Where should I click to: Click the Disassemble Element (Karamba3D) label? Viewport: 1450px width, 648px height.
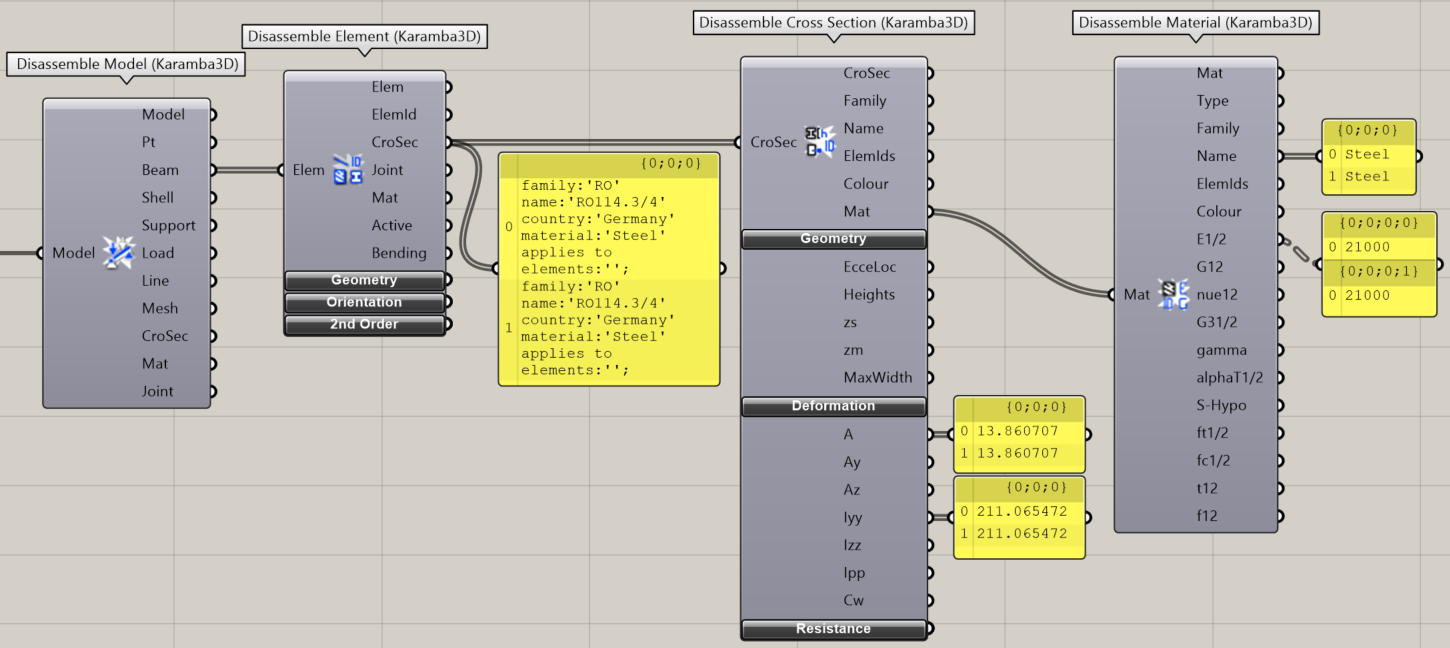364,37
